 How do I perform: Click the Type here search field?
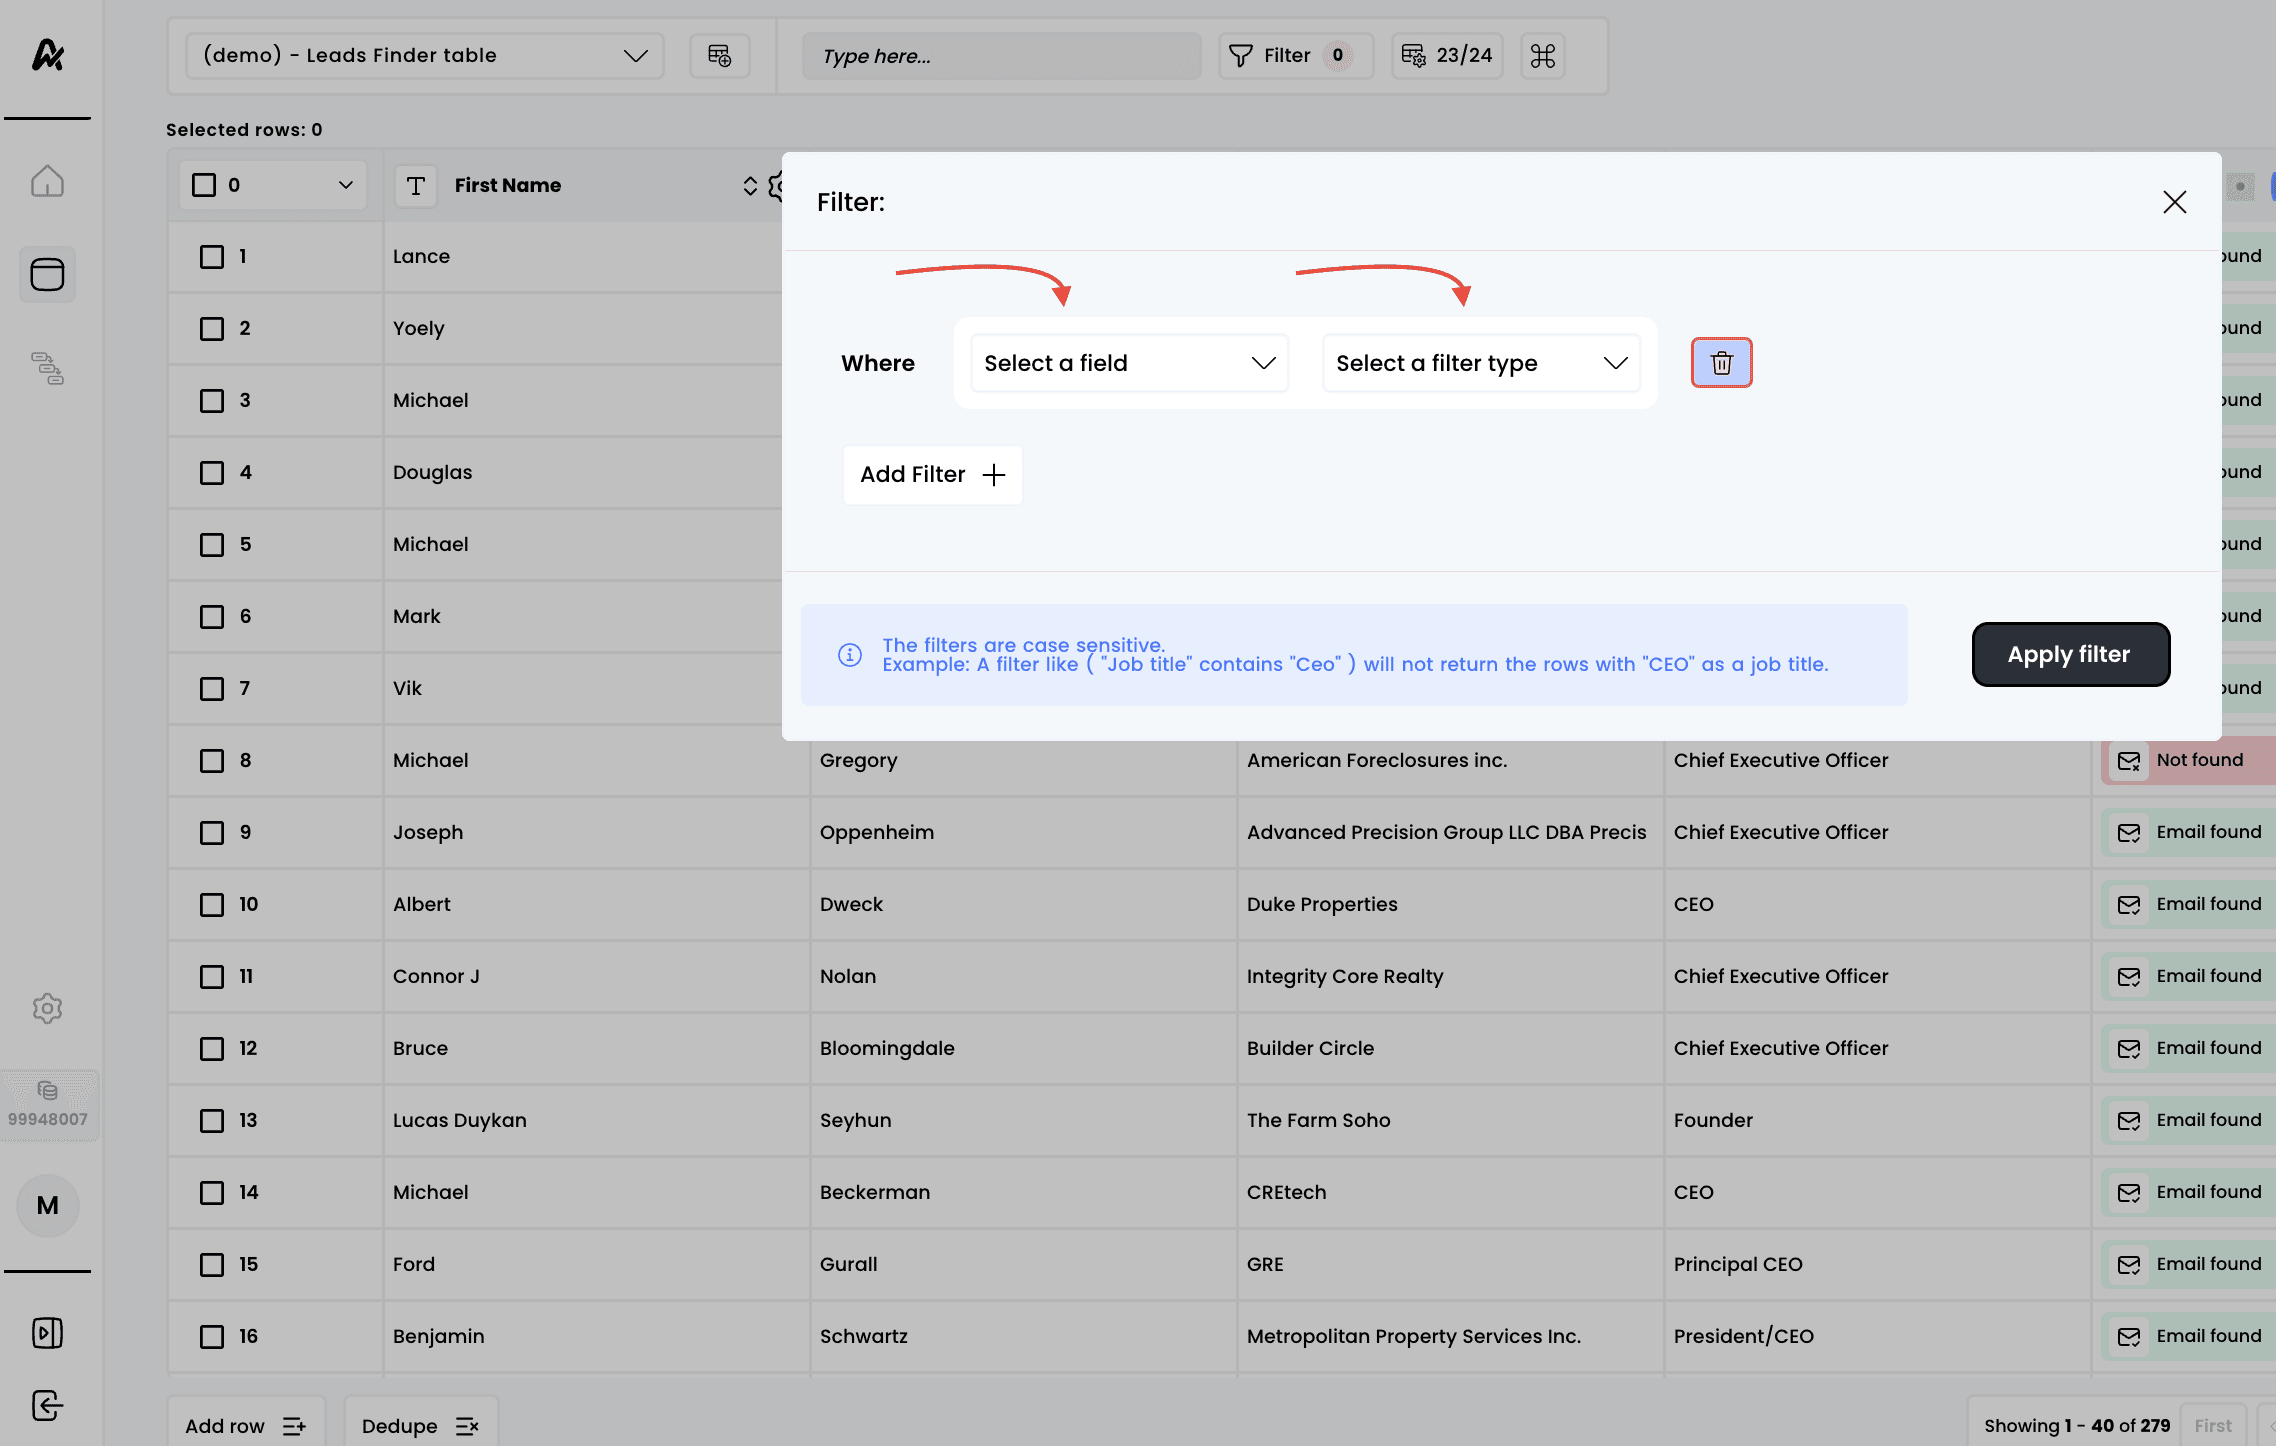point(1000,56)
